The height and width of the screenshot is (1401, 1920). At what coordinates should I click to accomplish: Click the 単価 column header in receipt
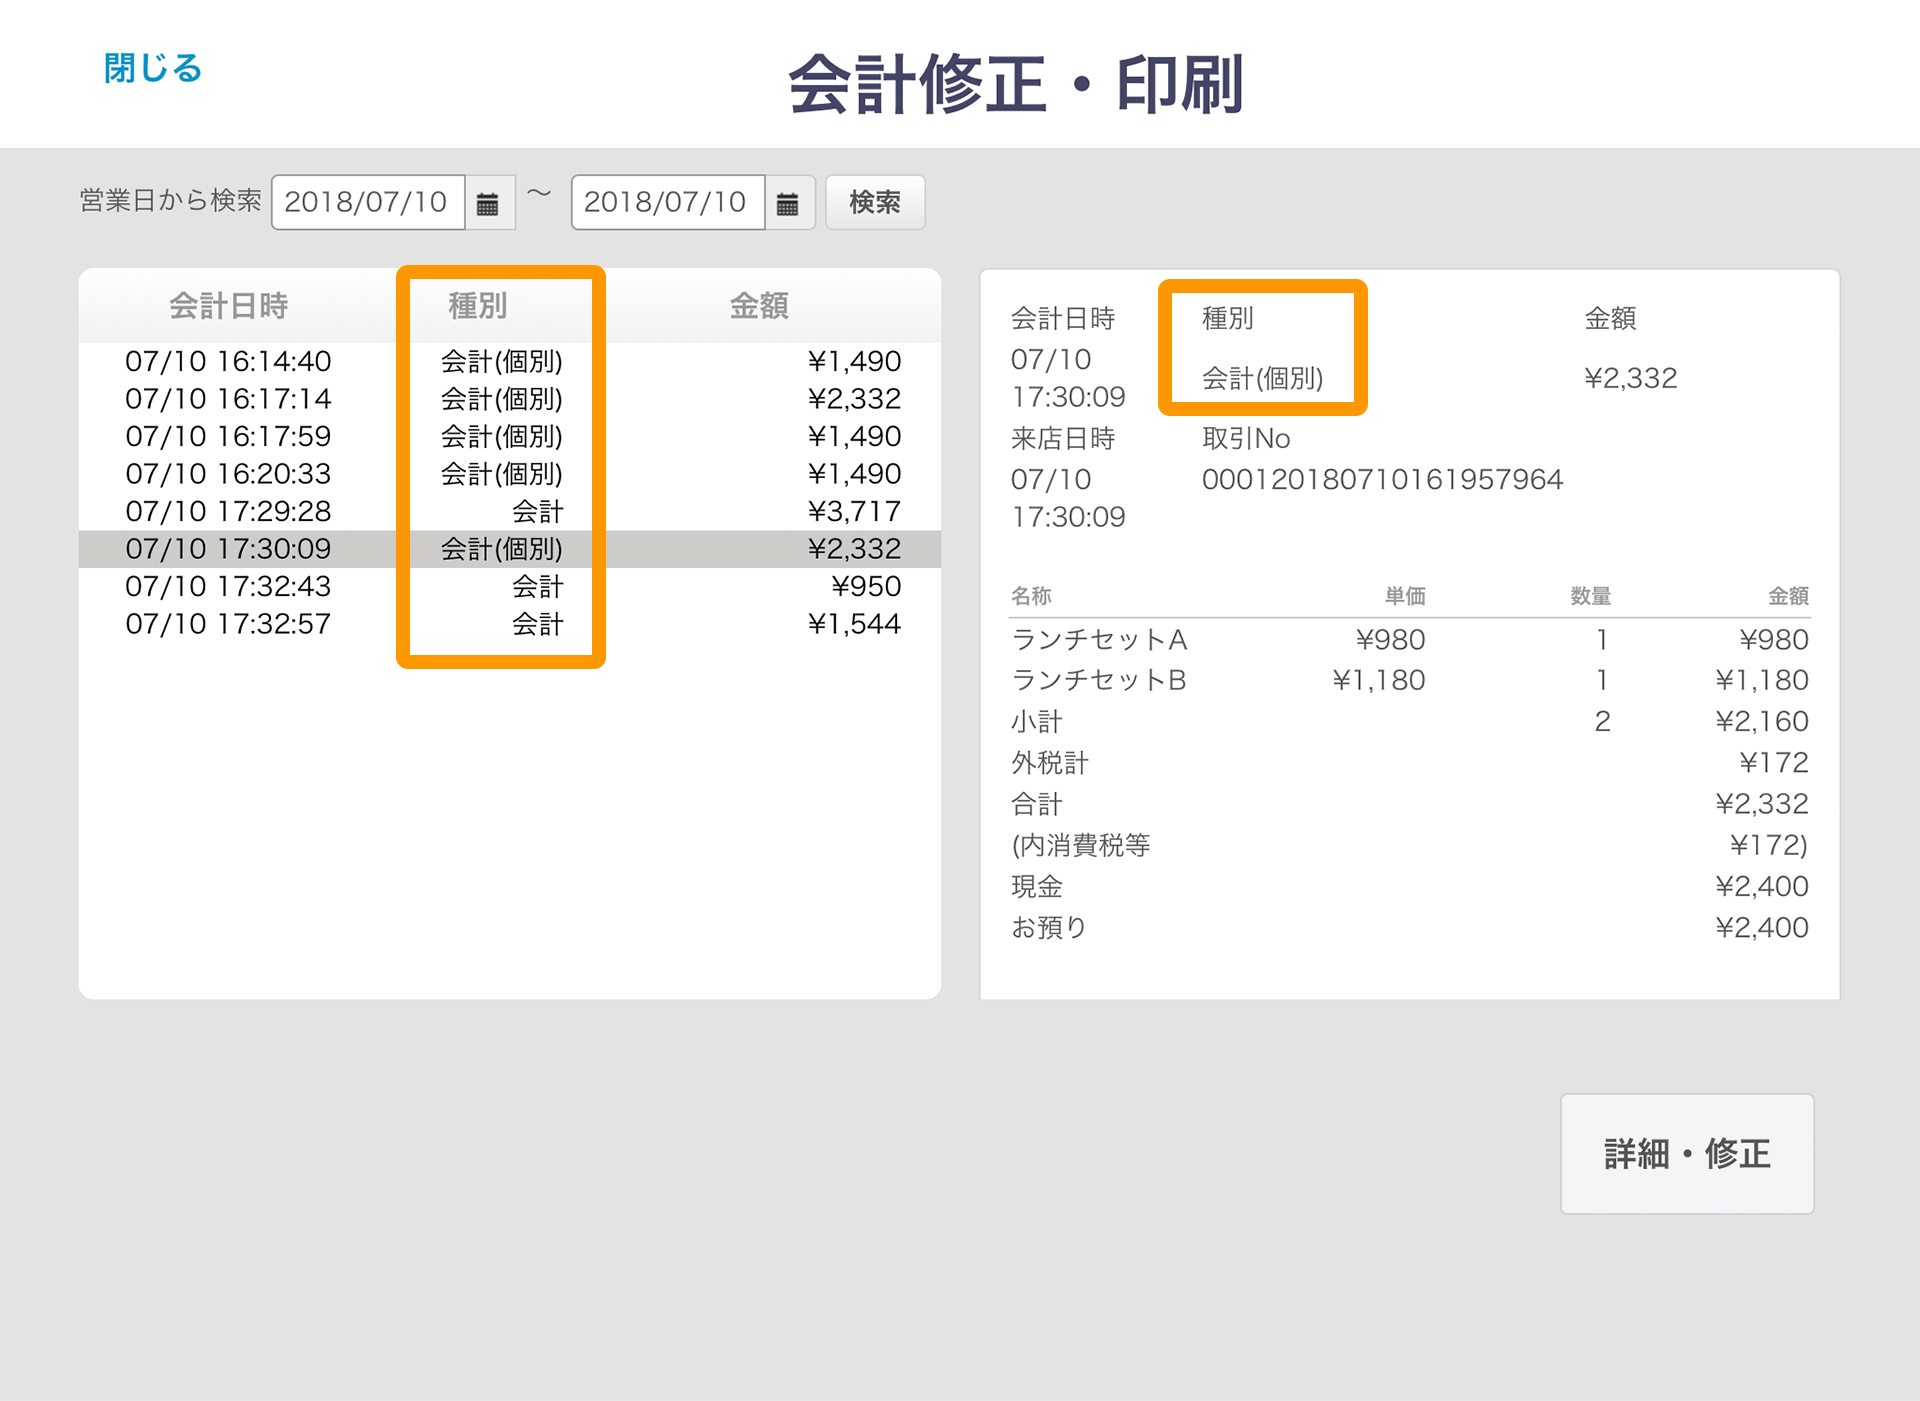(x=1405, y=596)
